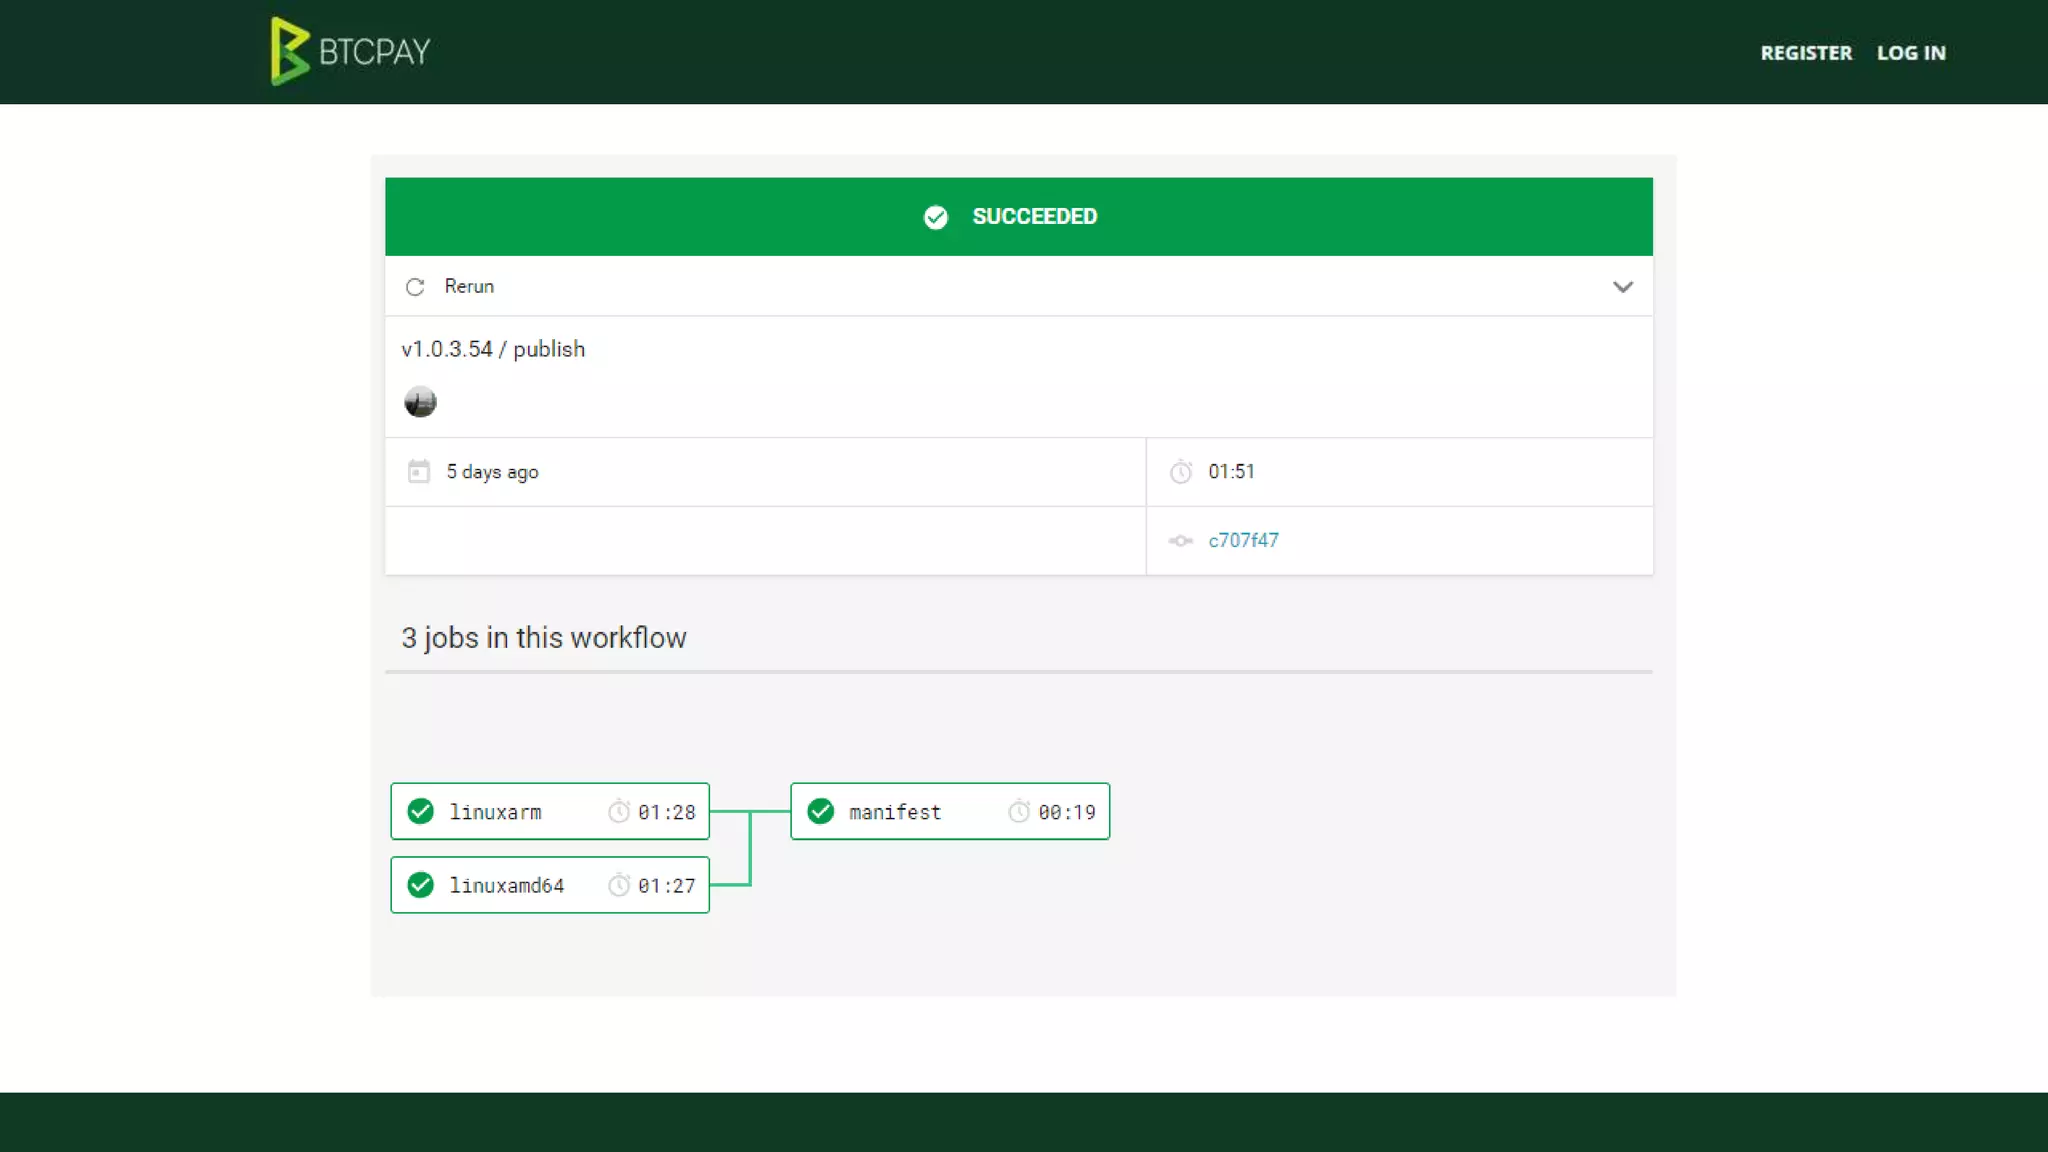Viewport: 2048px width, 1152px height.
Task: Click the Rerun button text
Action: pos(469,286)
